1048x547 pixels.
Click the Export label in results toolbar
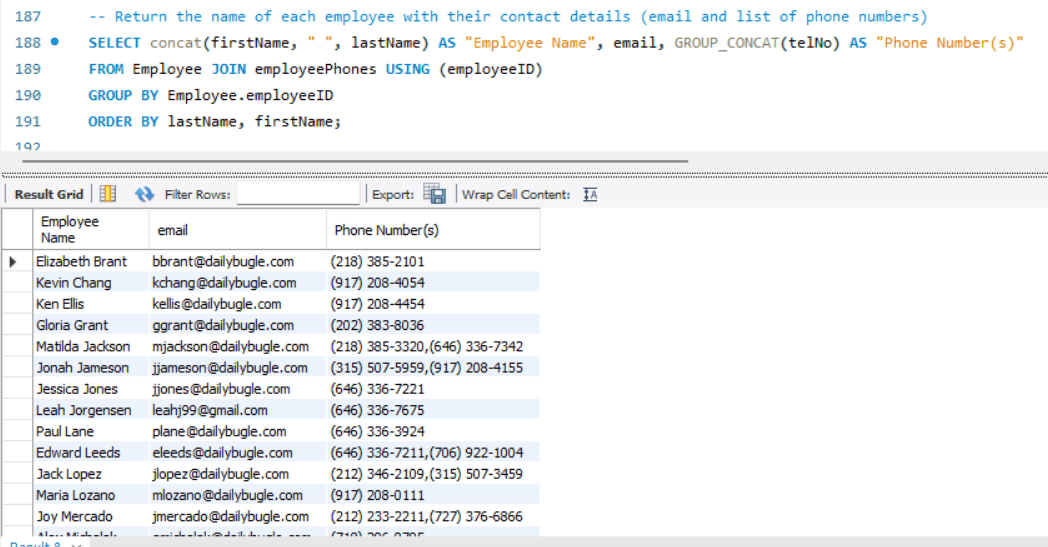[x=393, y=195]
